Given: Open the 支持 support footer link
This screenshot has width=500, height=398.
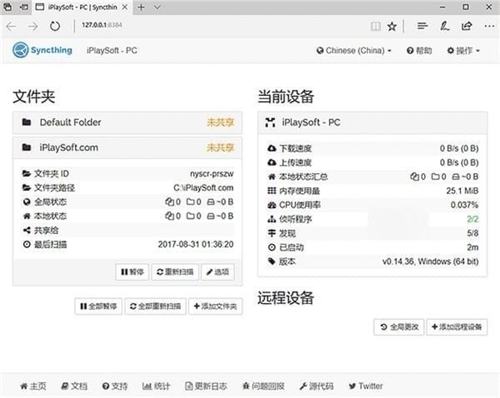Looking at the screenshot, I should tap(115, 386).
